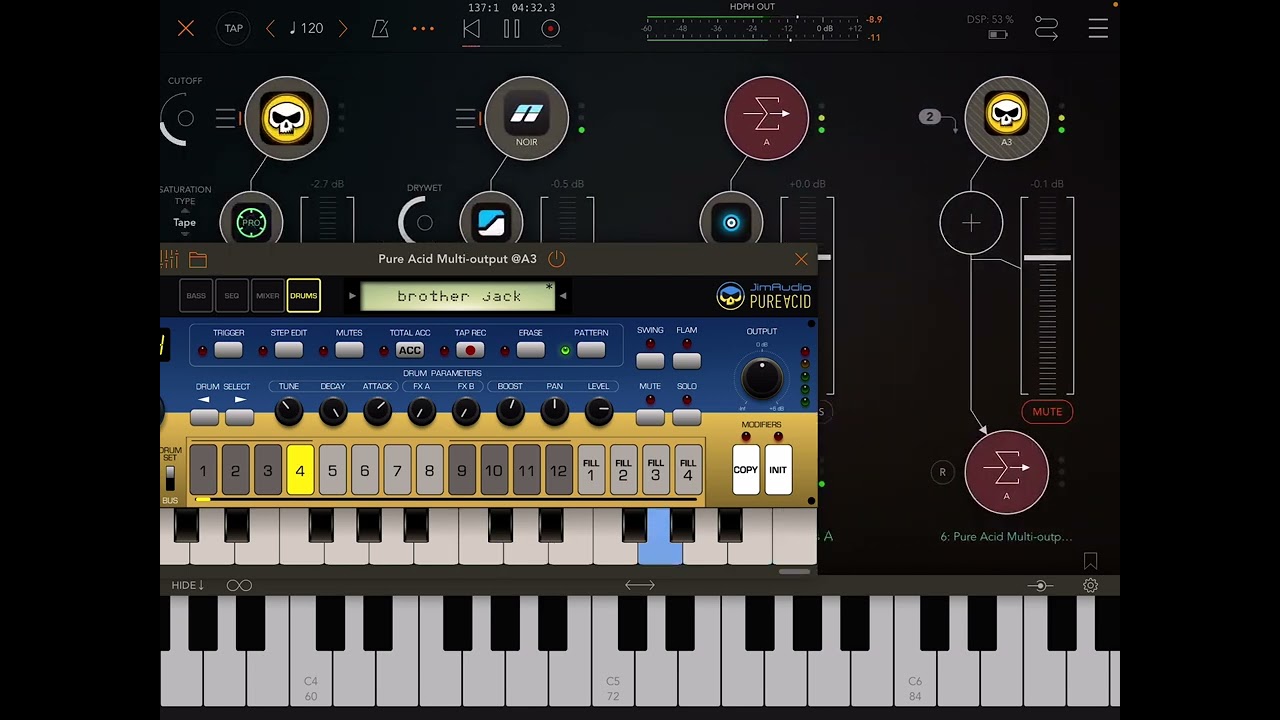Select the bottom bus A output node
The height and width of the screenshot is (720, 1280).
pos(1006,472)
